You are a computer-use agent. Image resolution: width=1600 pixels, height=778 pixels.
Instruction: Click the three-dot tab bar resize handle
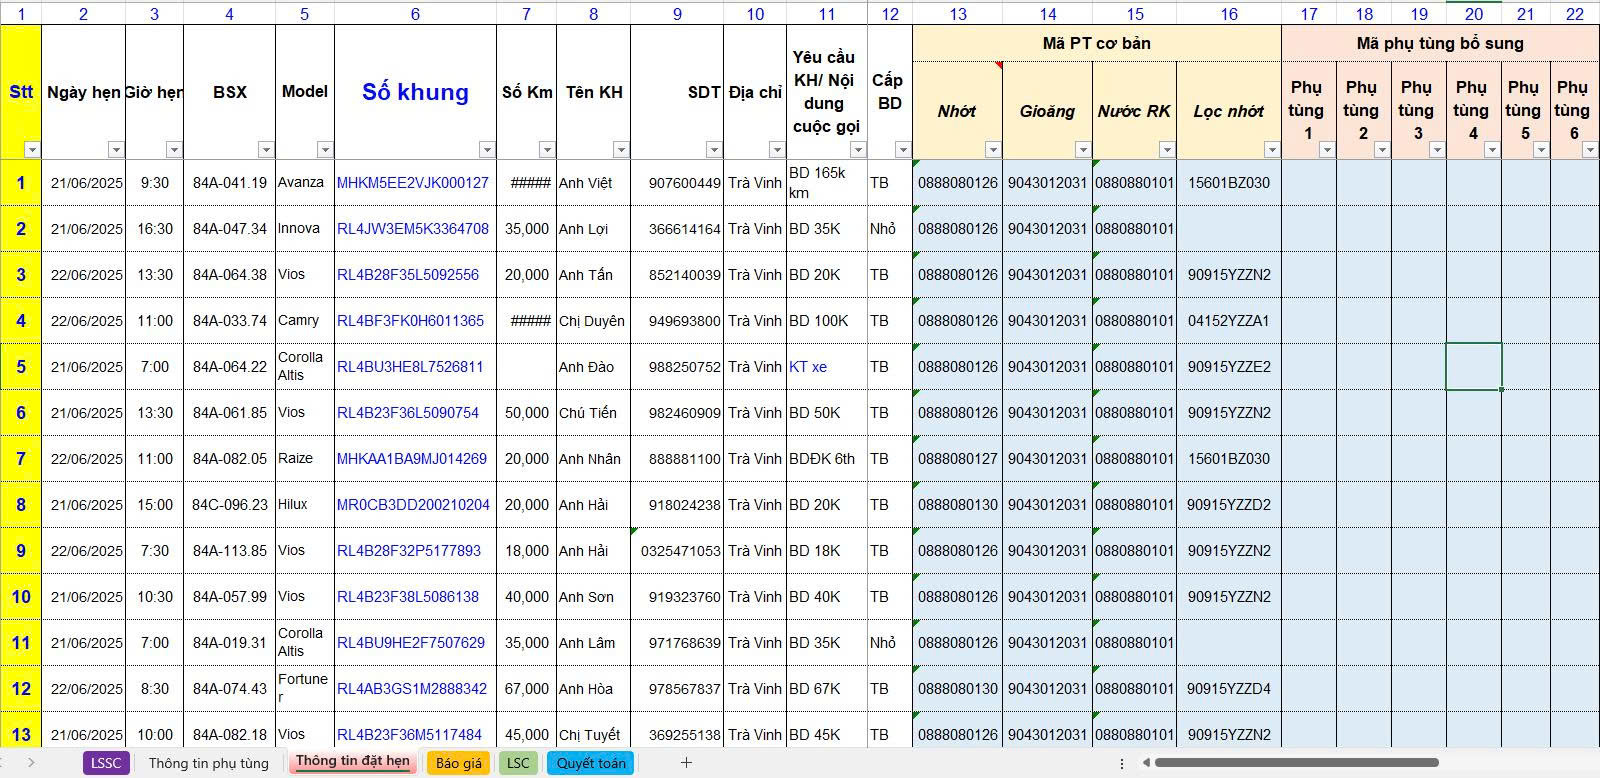tap(1121, 763)
